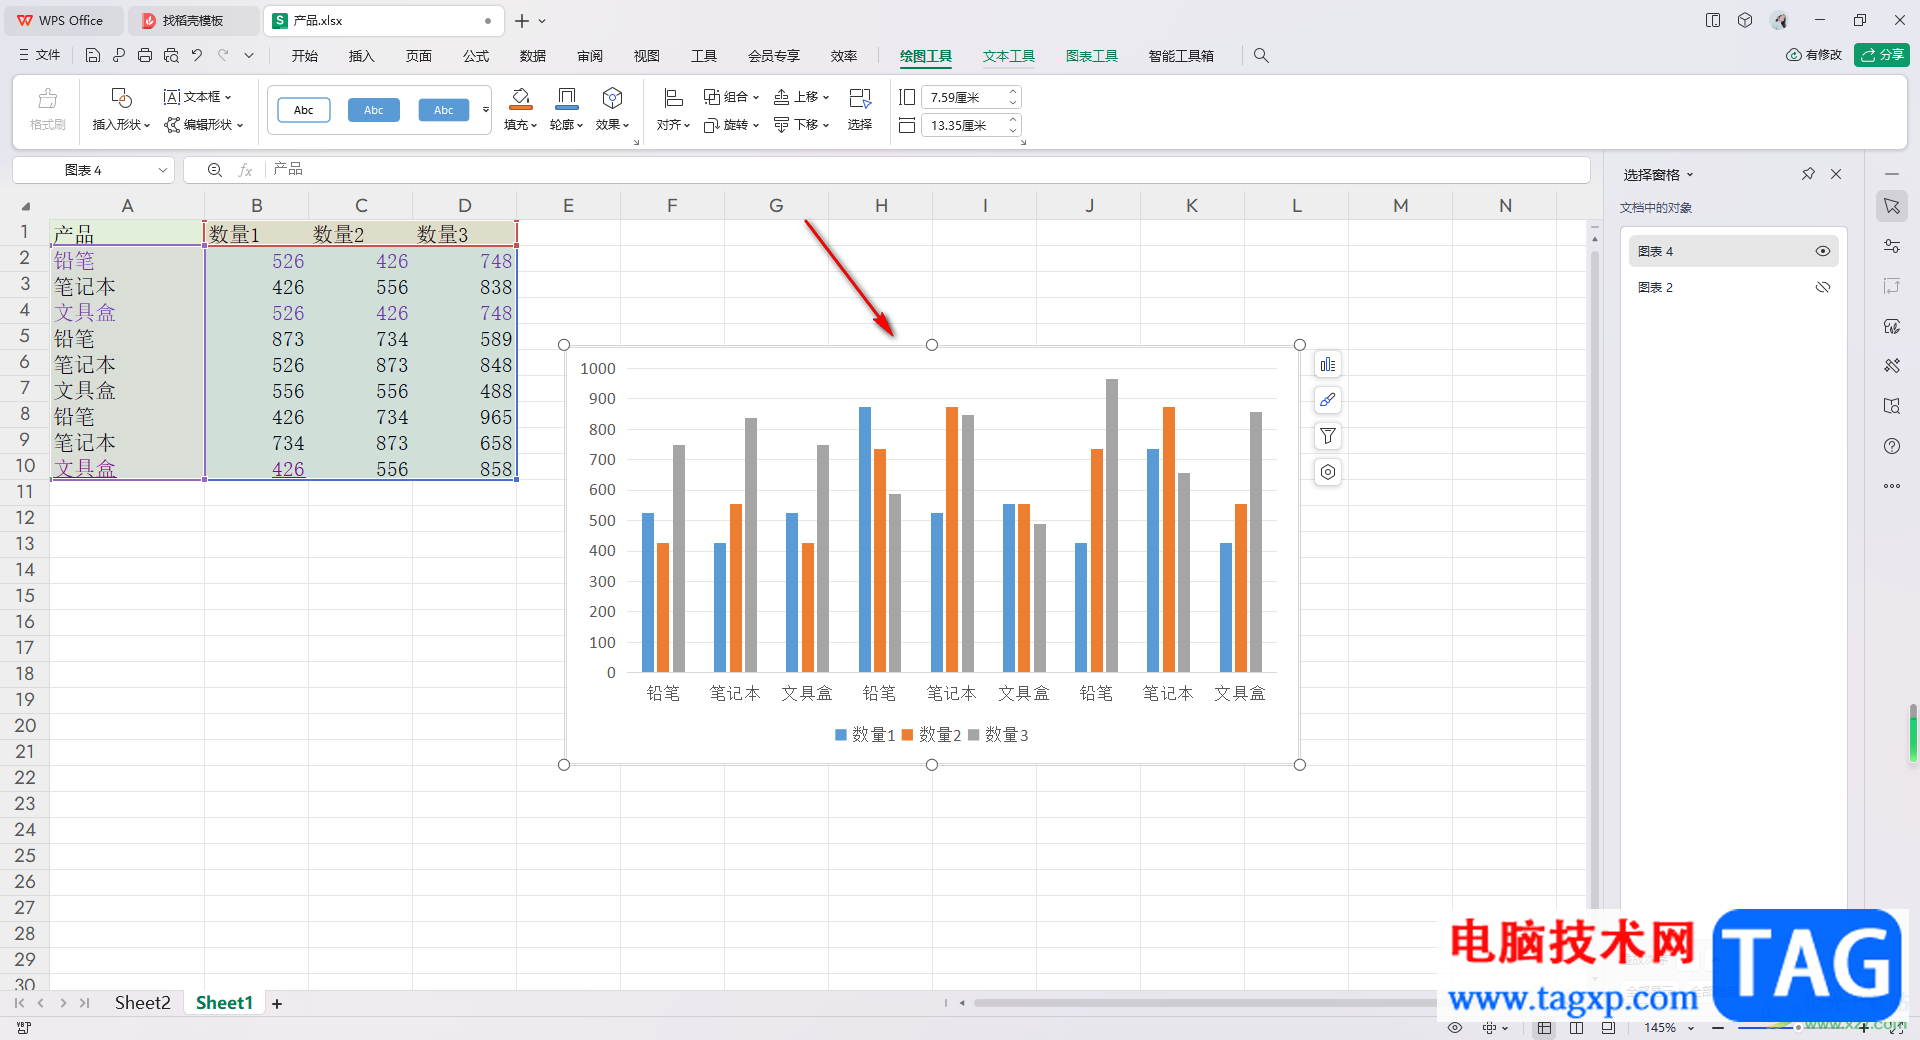
Task: Apply the middle blue Abc shape style
Action: pos(374,110)
